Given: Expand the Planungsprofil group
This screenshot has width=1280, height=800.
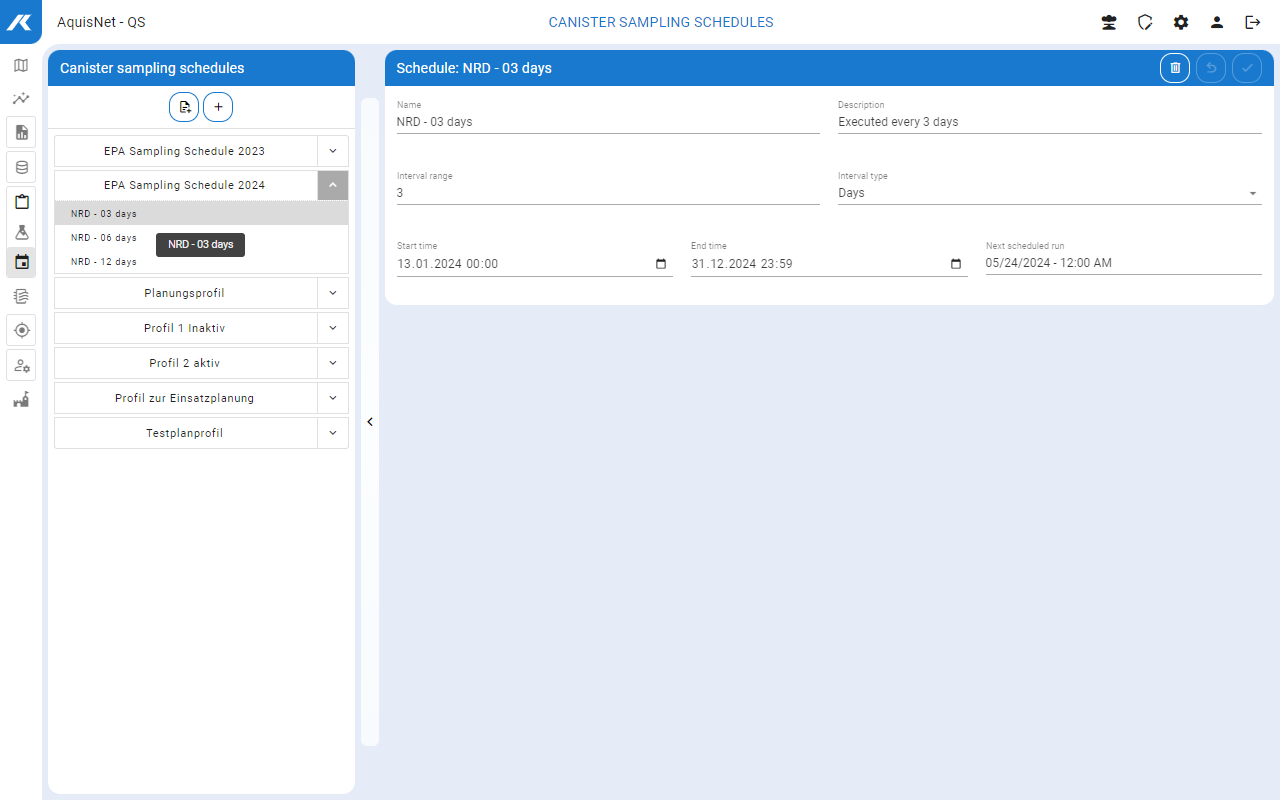Looking at the screenshot, I should click(x=333, y=293).
